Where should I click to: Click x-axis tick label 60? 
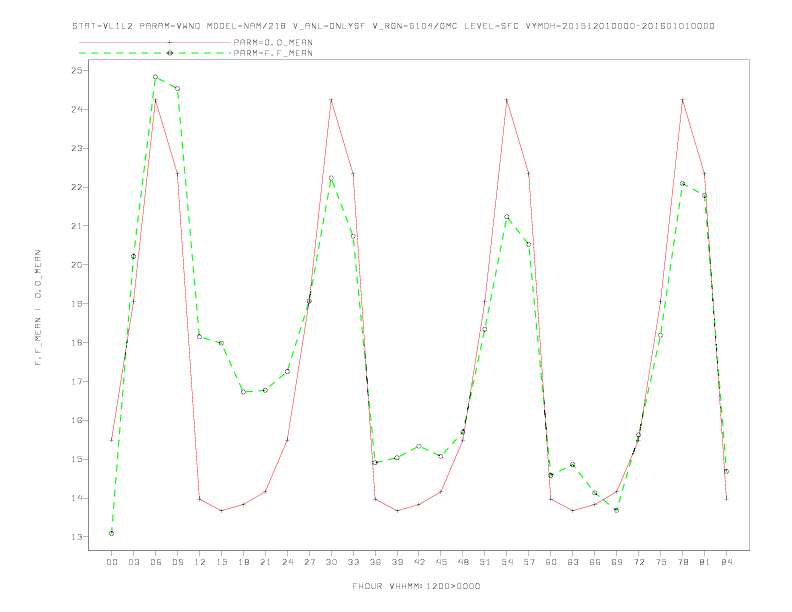point(551,562)
